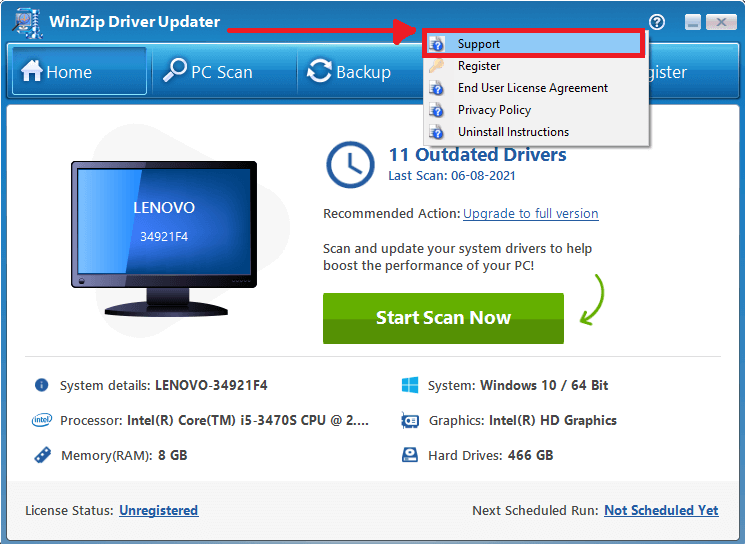Click the info icon by System details
745x544 pixels.
coord(41,385)
